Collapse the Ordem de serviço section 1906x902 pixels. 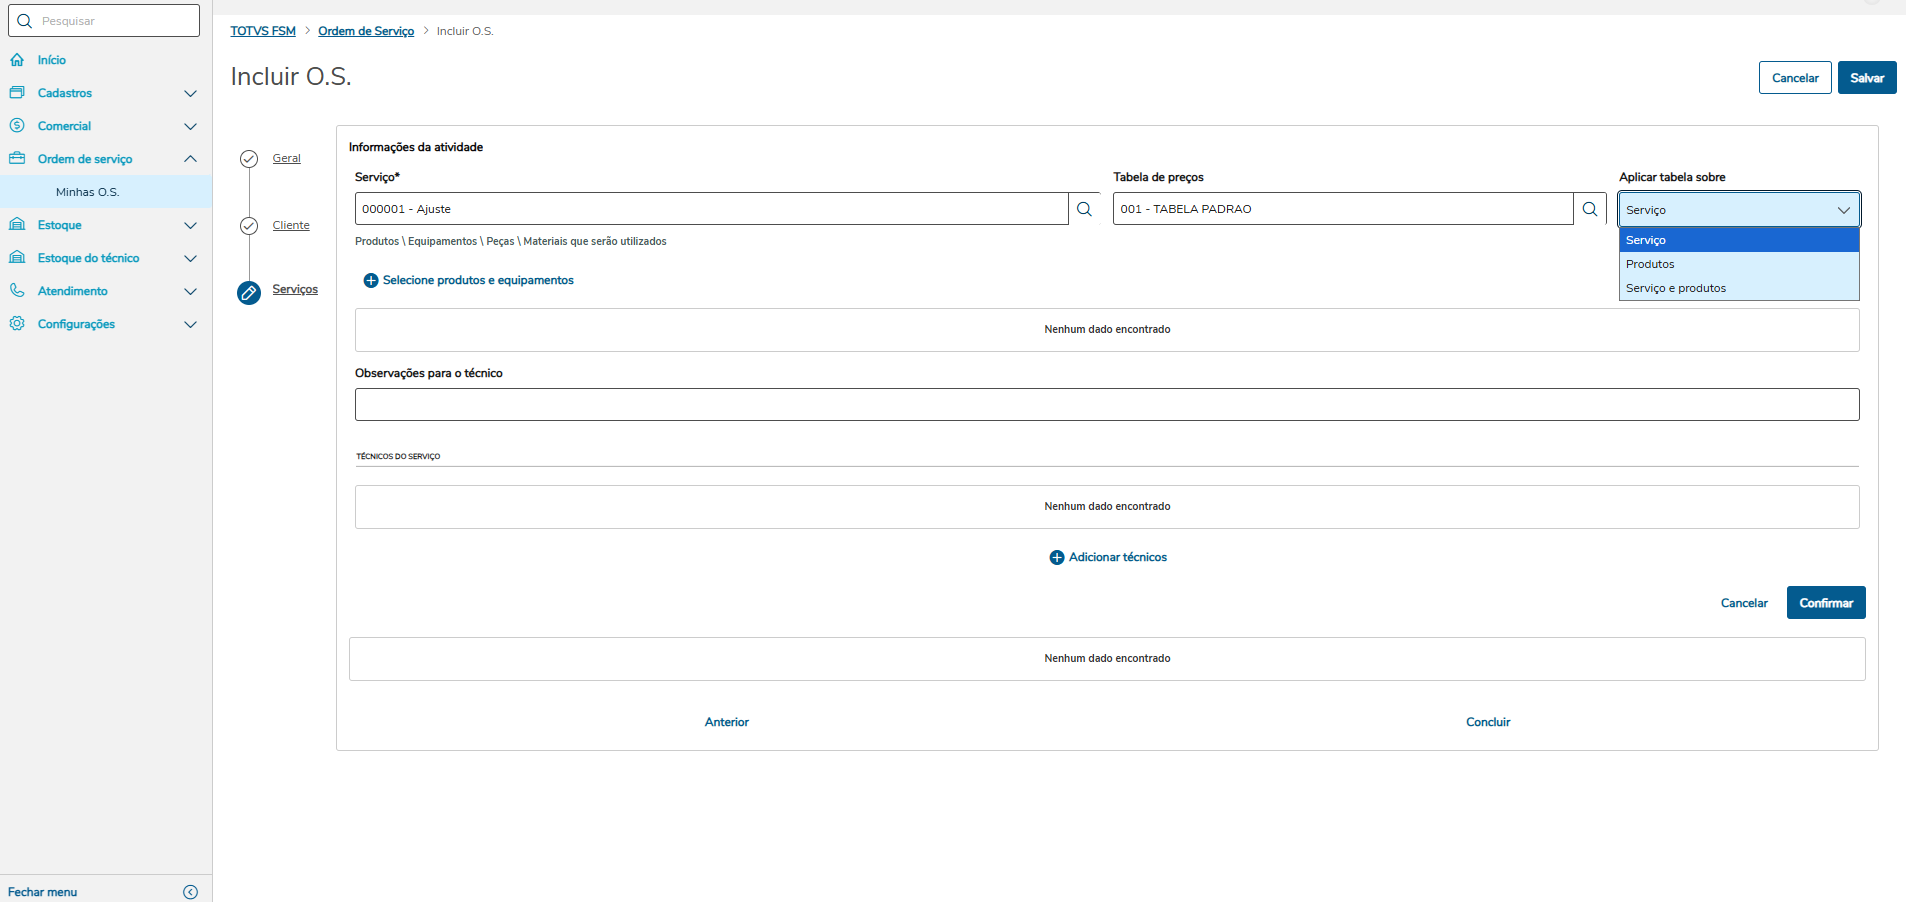(x=190, y=159)
